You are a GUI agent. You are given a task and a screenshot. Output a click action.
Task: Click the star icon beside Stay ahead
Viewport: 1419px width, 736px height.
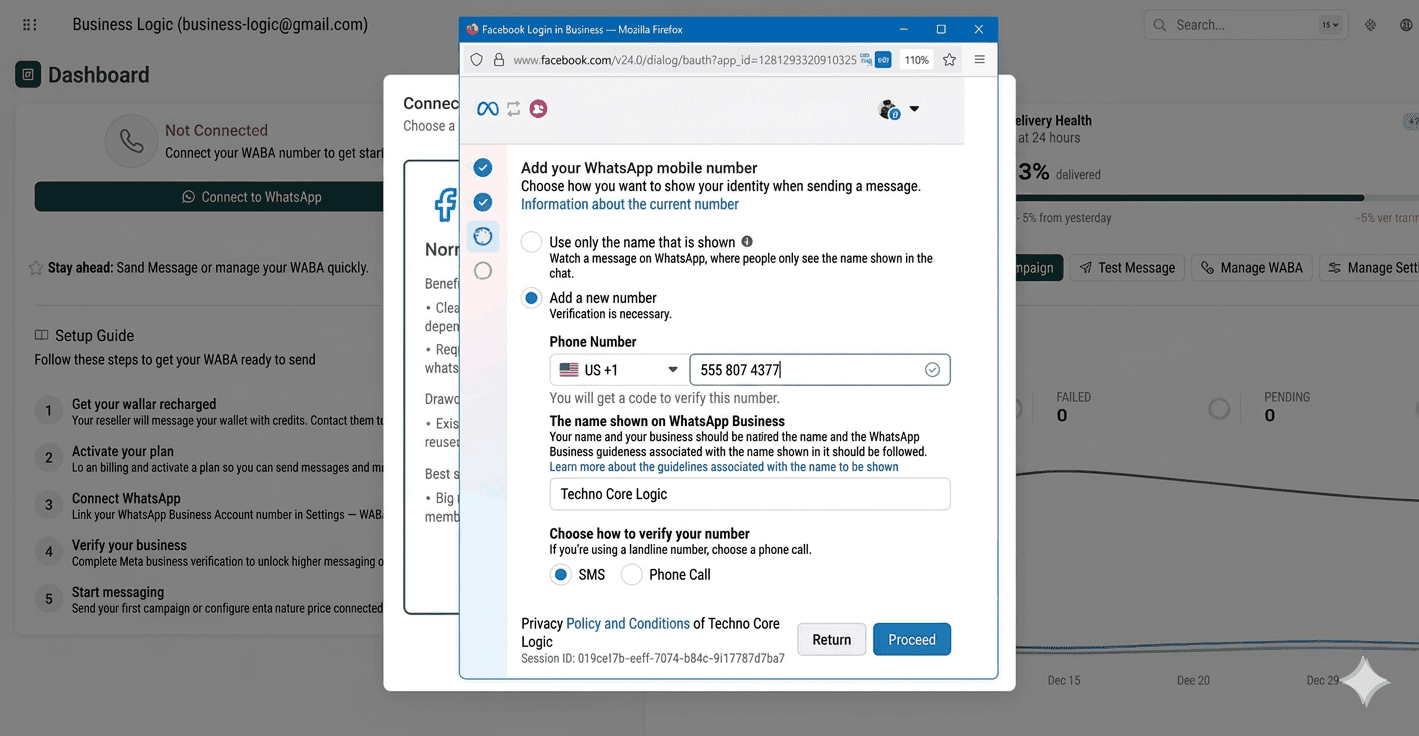pos(36,268)
